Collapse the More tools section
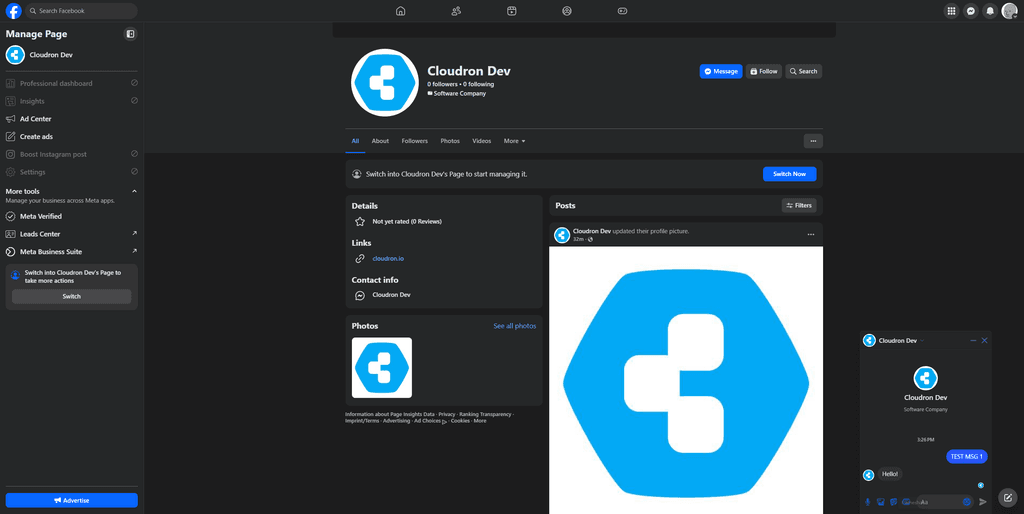Viewport: 1024px width, 514px height. pos(134,191)
